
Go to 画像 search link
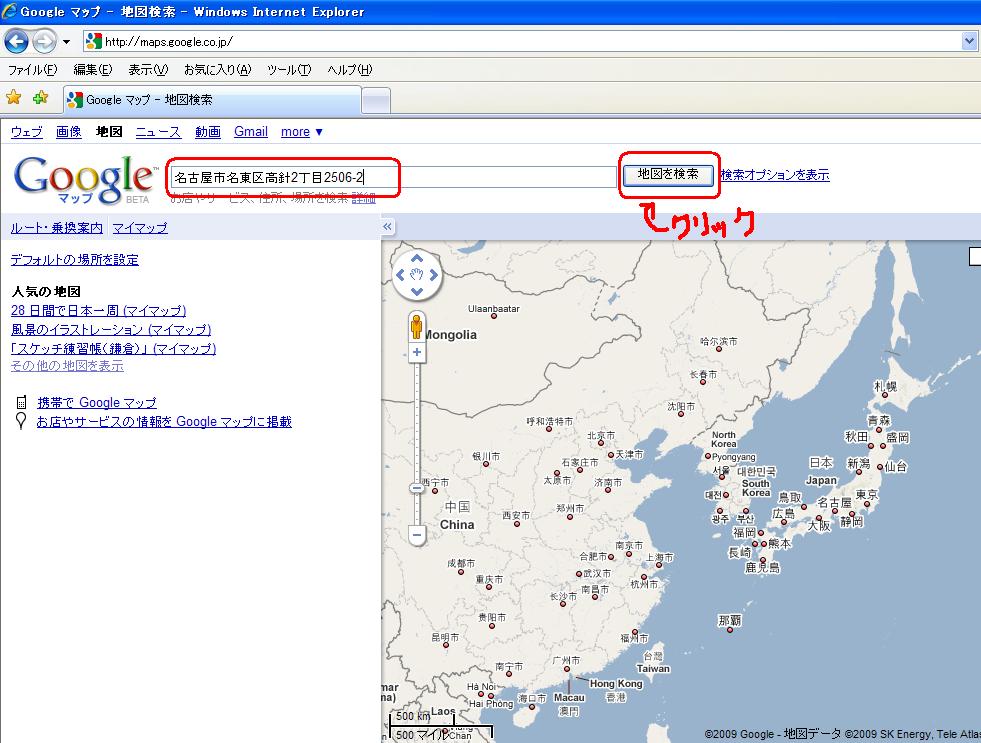68,132
